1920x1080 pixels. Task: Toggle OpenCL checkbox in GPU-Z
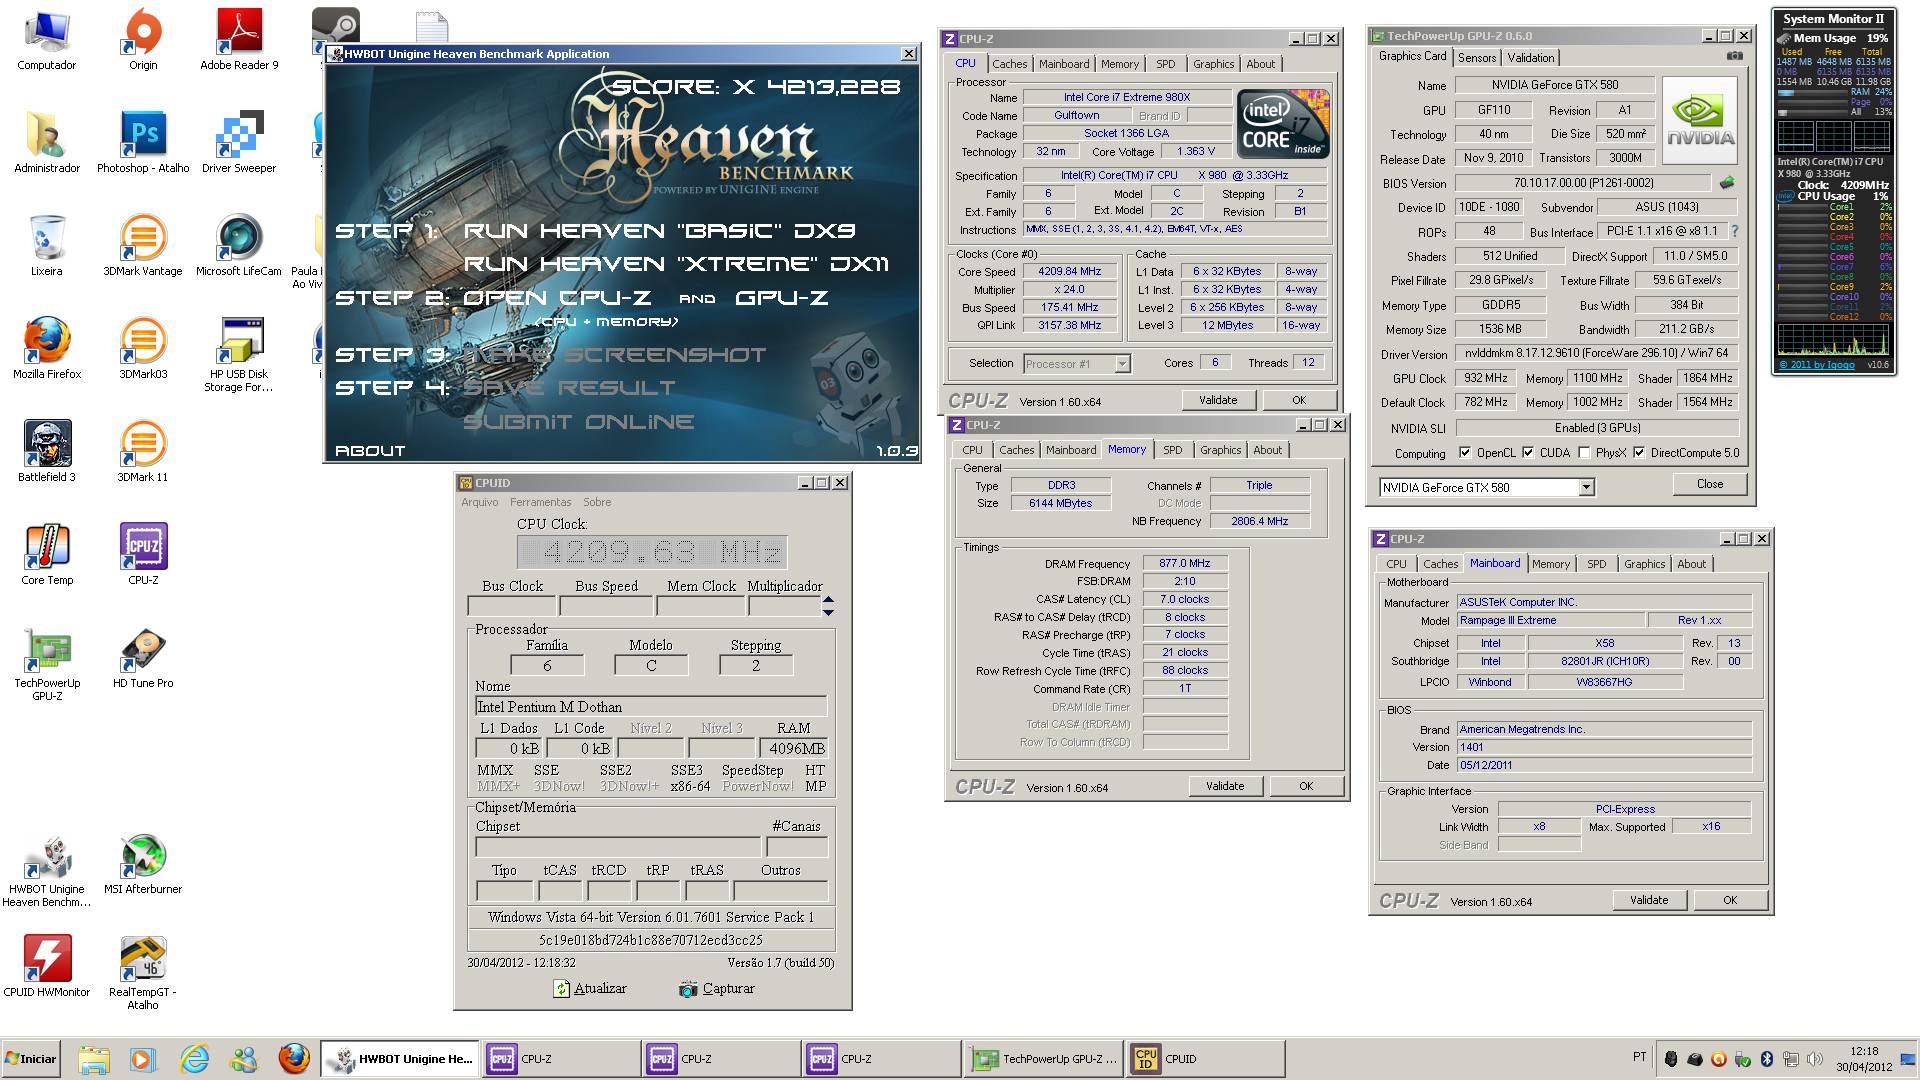[1465, 453]
